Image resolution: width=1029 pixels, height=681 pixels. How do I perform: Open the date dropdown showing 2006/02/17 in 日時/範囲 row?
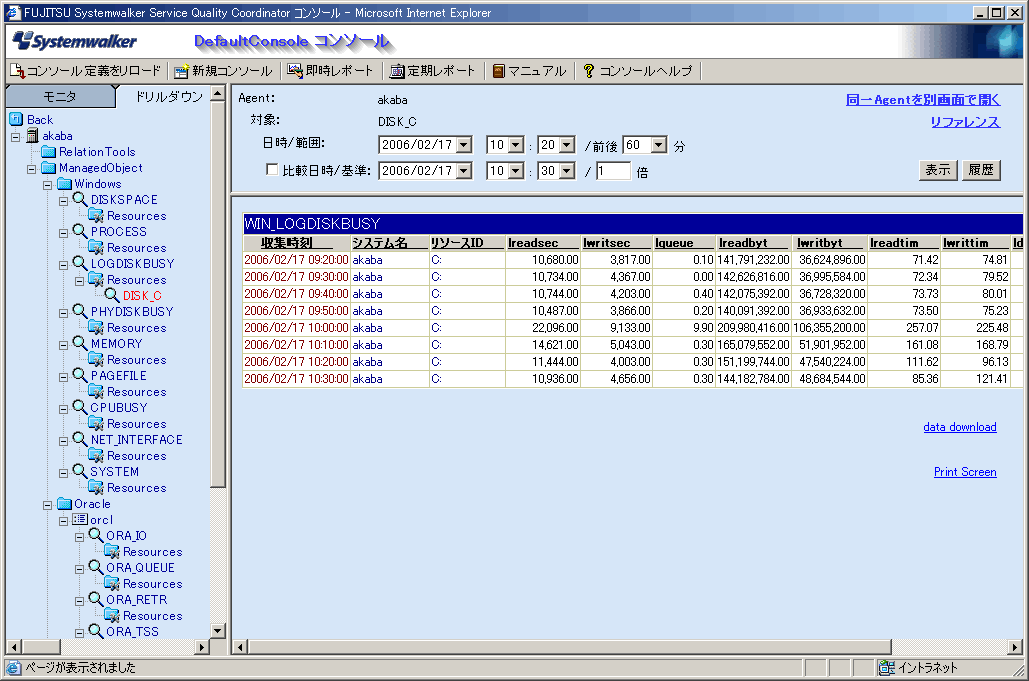pos(464,145)
